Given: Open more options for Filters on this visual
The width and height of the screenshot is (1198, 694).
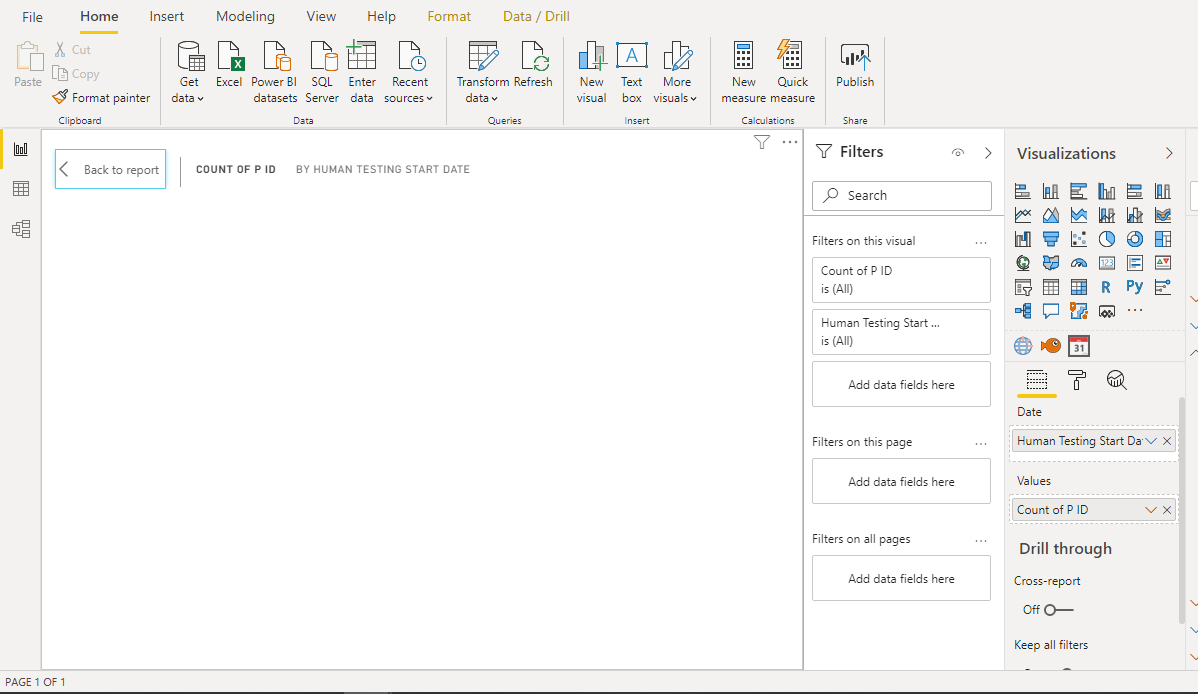Looking at the screenshot, I should point(981,242).
